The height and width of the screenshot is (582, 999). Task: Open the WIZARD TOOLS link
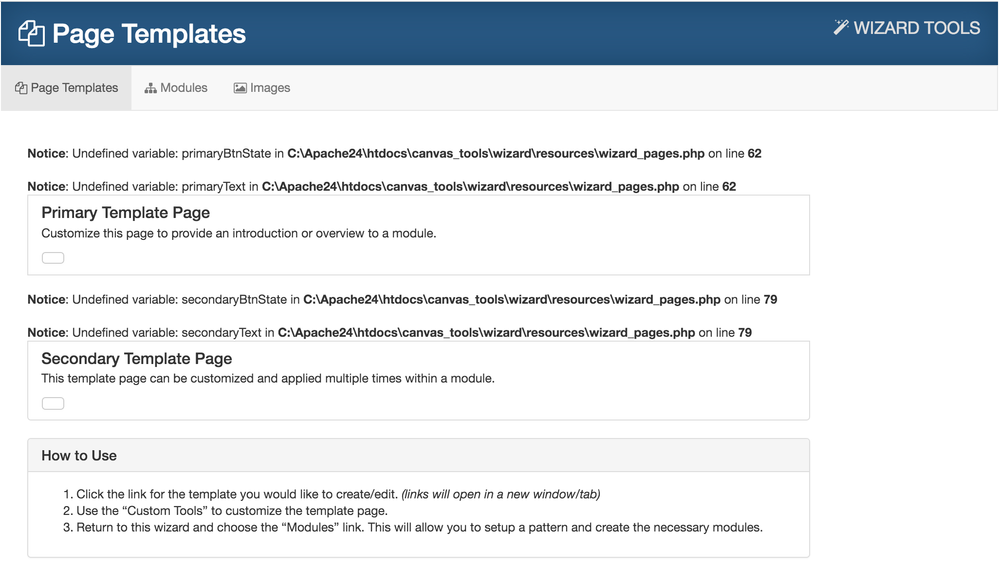pyautogui.click(x=907, y=28)
